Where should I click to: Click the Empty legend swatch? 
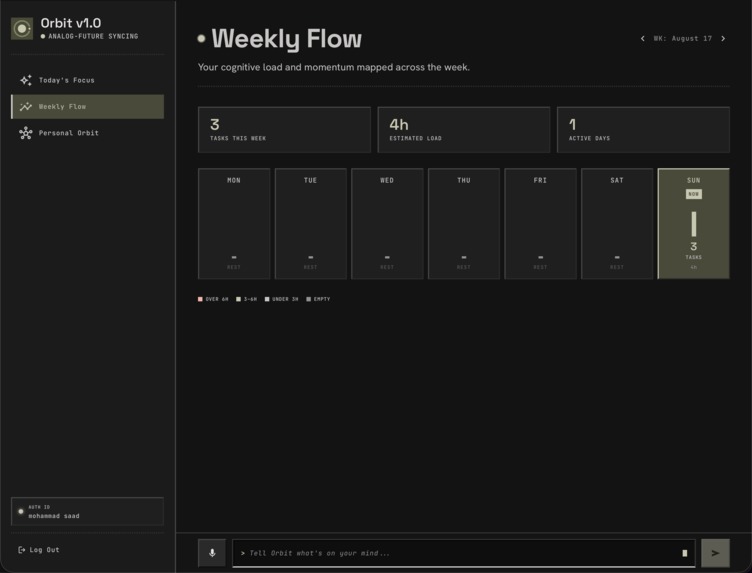[x=308, y=299]
